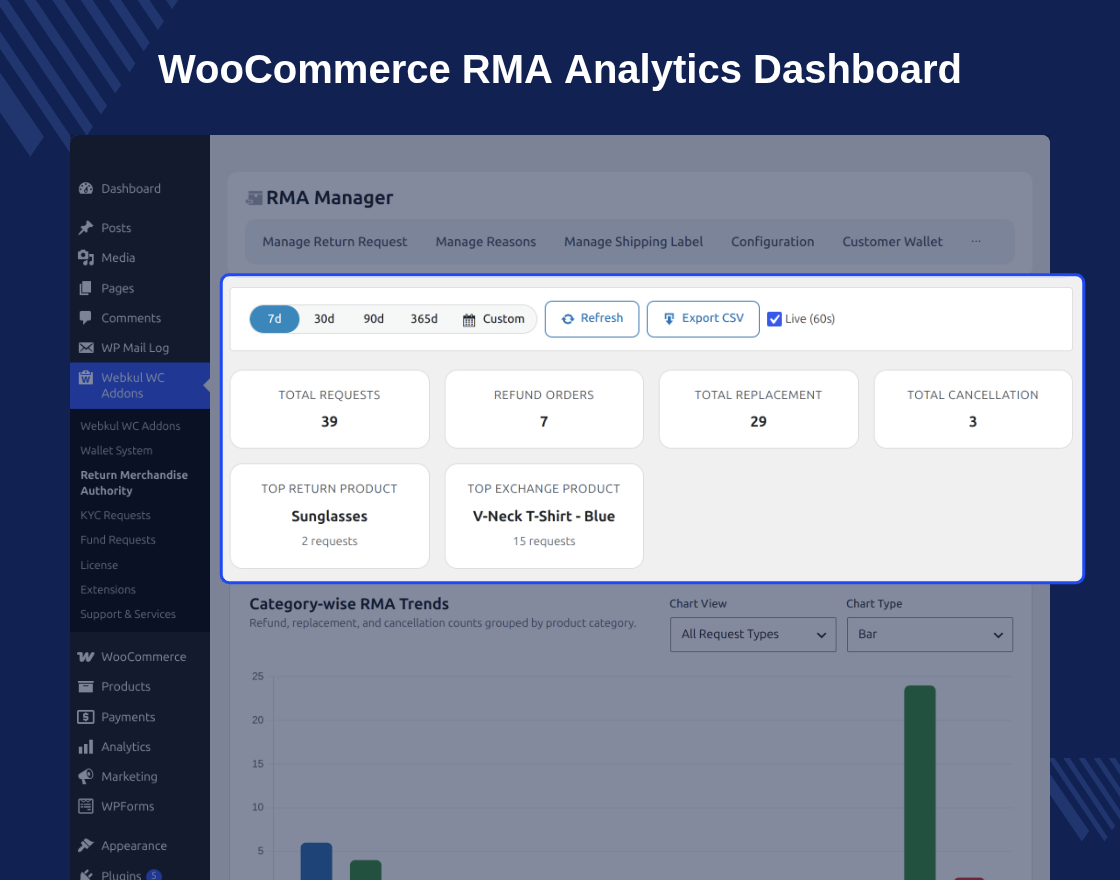The image size is (1120, 880).
Task: Click the Appearance brush icon
Action: click(86, 846)
